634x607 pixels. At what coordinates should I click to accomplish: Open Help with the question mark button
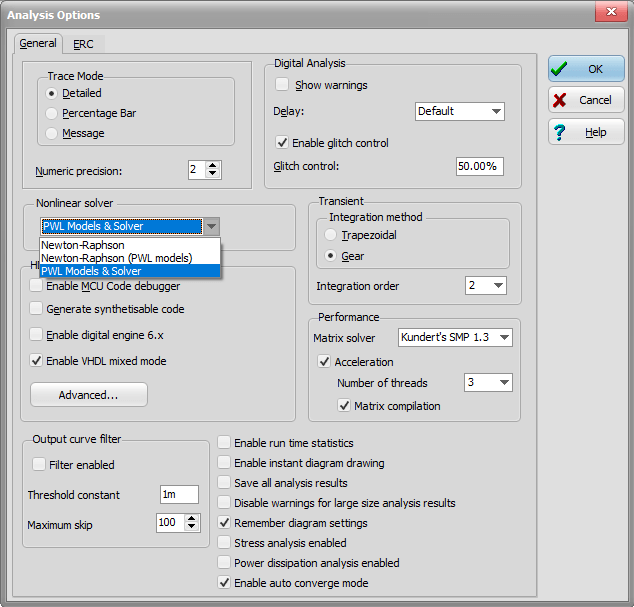[x=586, y=132]
